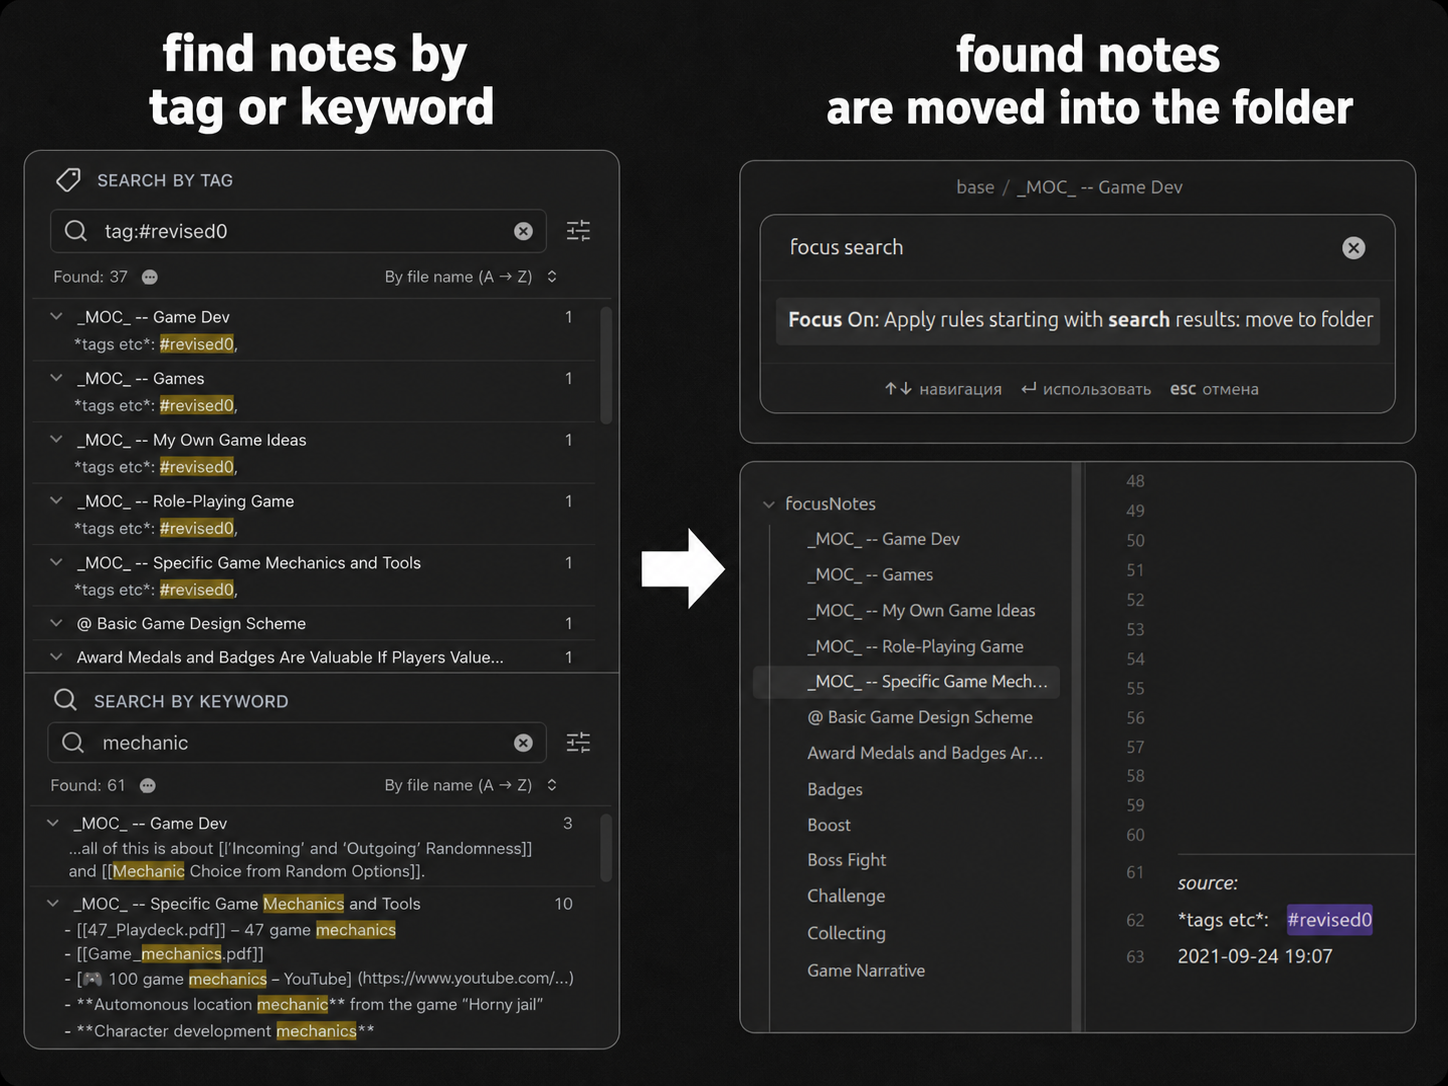This screenshot has width=1448, height=1086.
Task: Open the options bubble next to Found: 37
Action: [150, 277]
